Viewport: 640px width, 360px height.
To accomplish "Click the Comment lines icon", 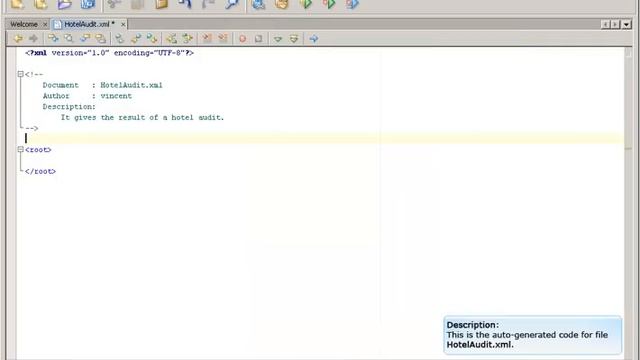I will [x=207, y=39].
